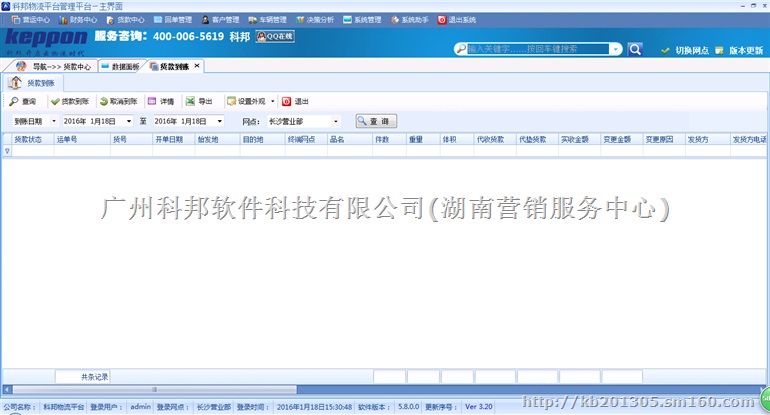Open the 系统助手 menu
The width and height of the screenshot is (770, 415).
tap(410, 20)
